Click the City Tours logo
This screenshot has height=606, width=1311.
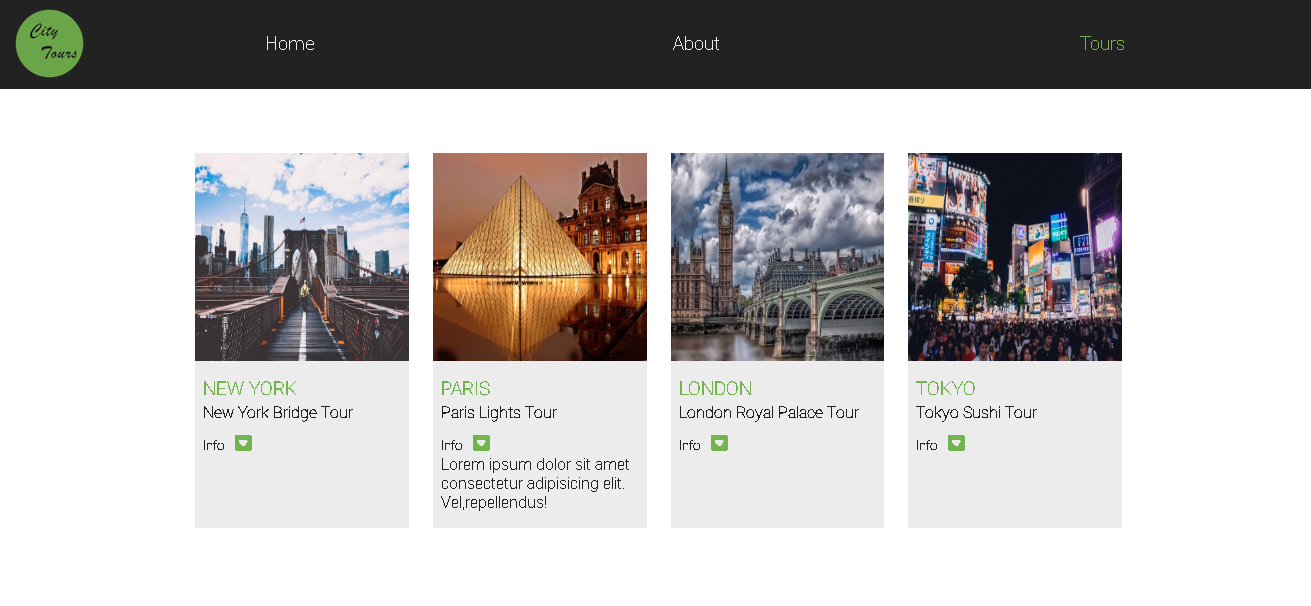tap(49, 43)
